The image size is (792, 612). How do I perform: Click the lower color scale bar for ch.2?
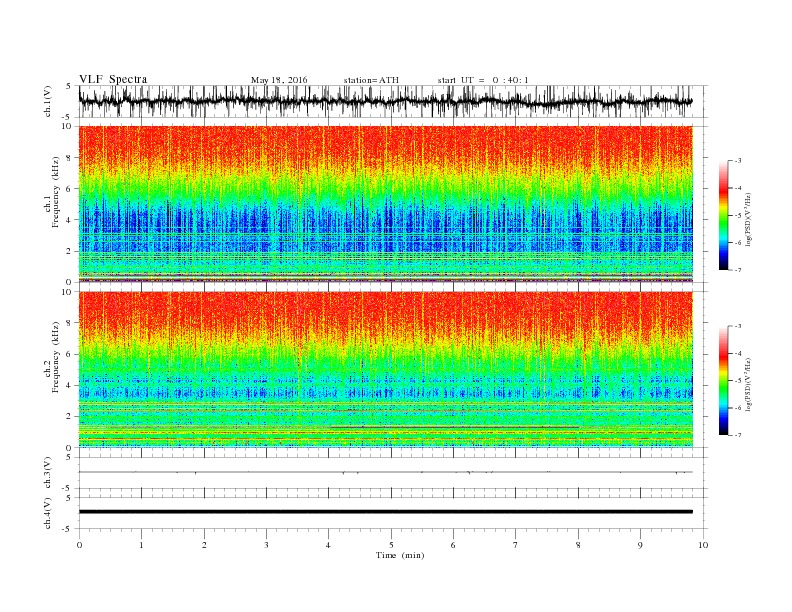(x=723, y=381)
